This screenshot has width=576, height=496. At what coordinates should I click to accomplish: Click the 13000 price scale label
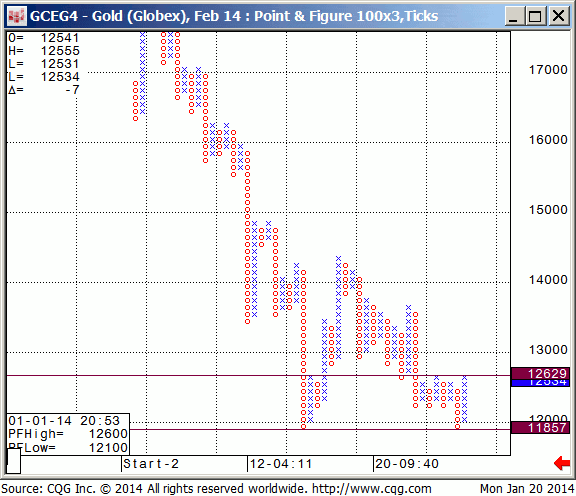tap(548, 350)
